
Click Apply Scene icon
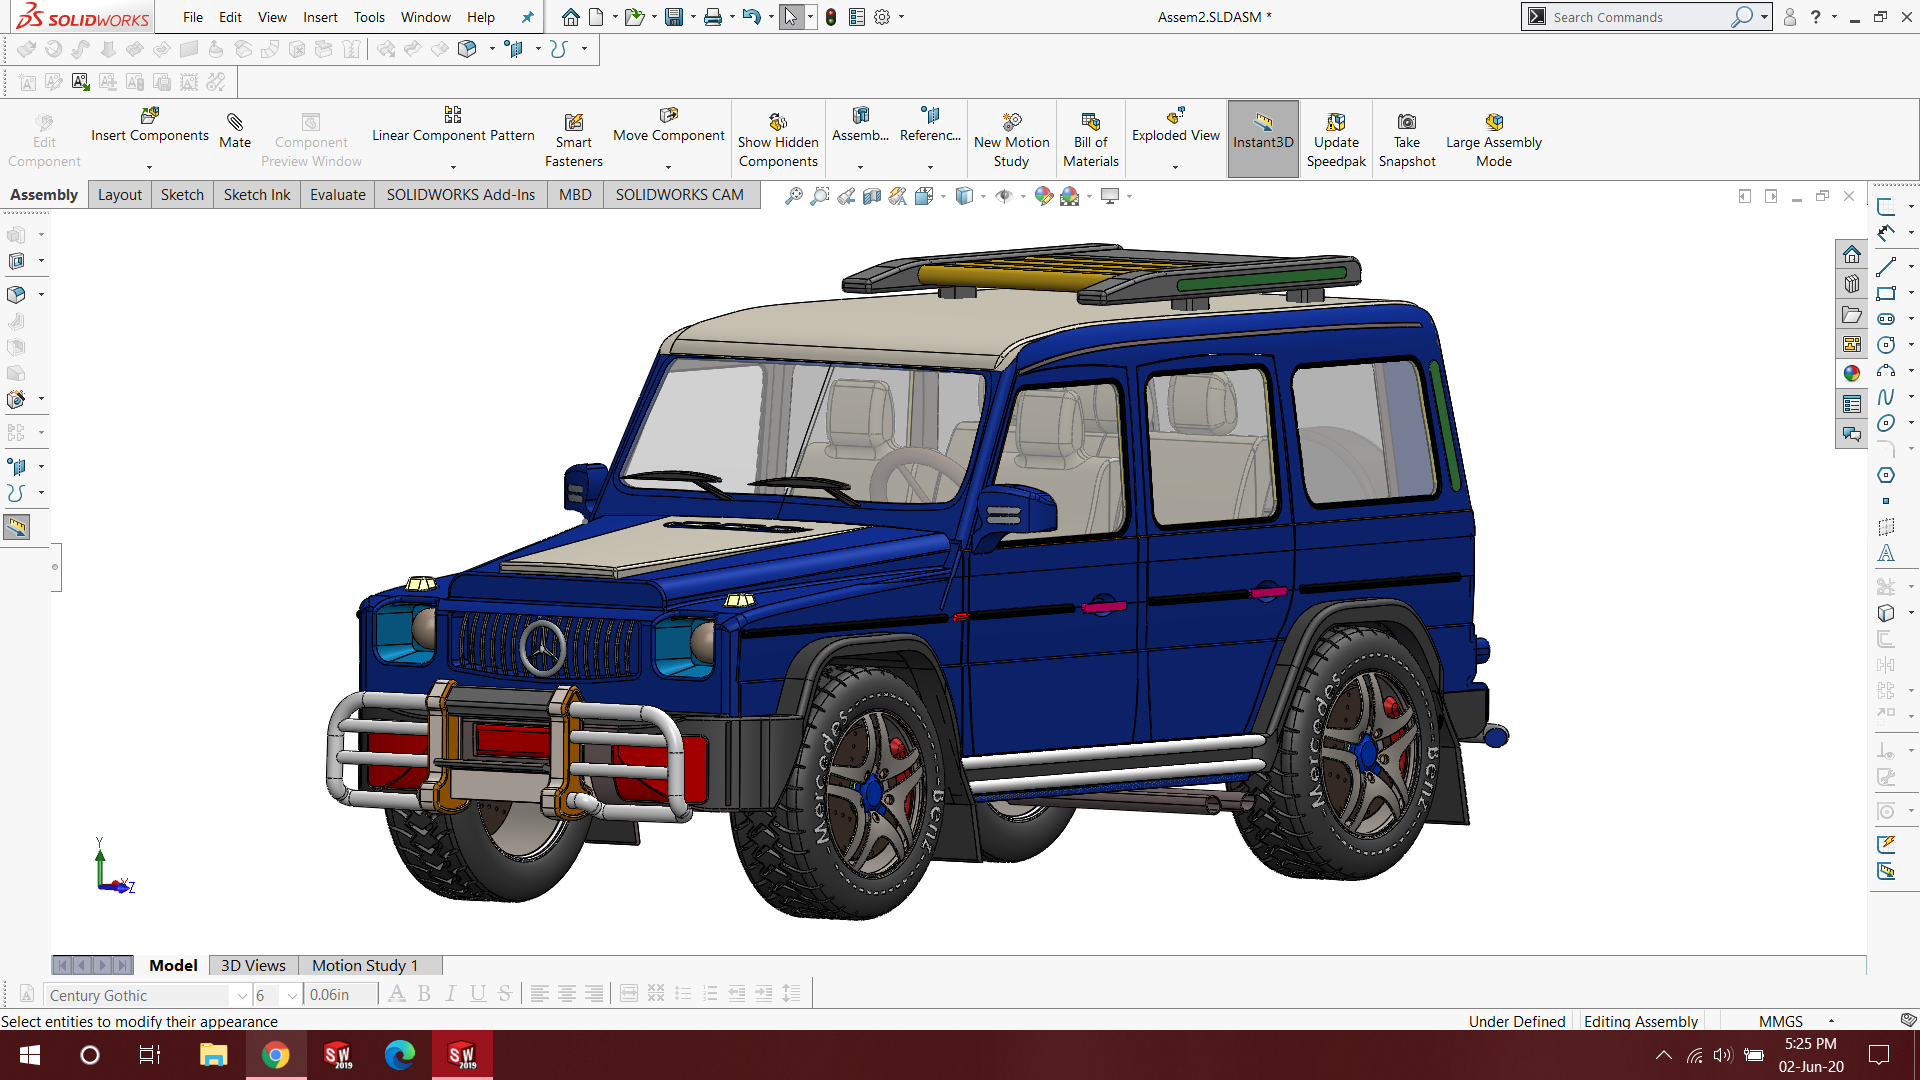click(1070, 196)
